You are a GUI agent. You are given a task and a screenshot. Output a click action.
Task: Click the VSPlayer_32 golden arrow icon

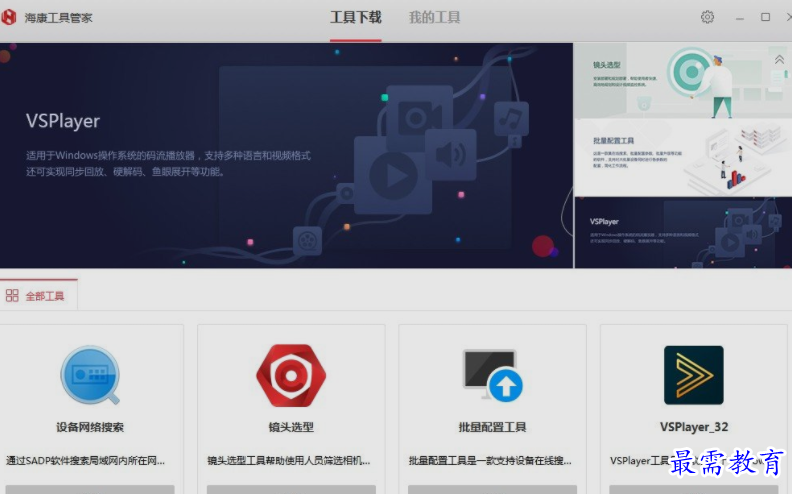[x=694, y=375]
